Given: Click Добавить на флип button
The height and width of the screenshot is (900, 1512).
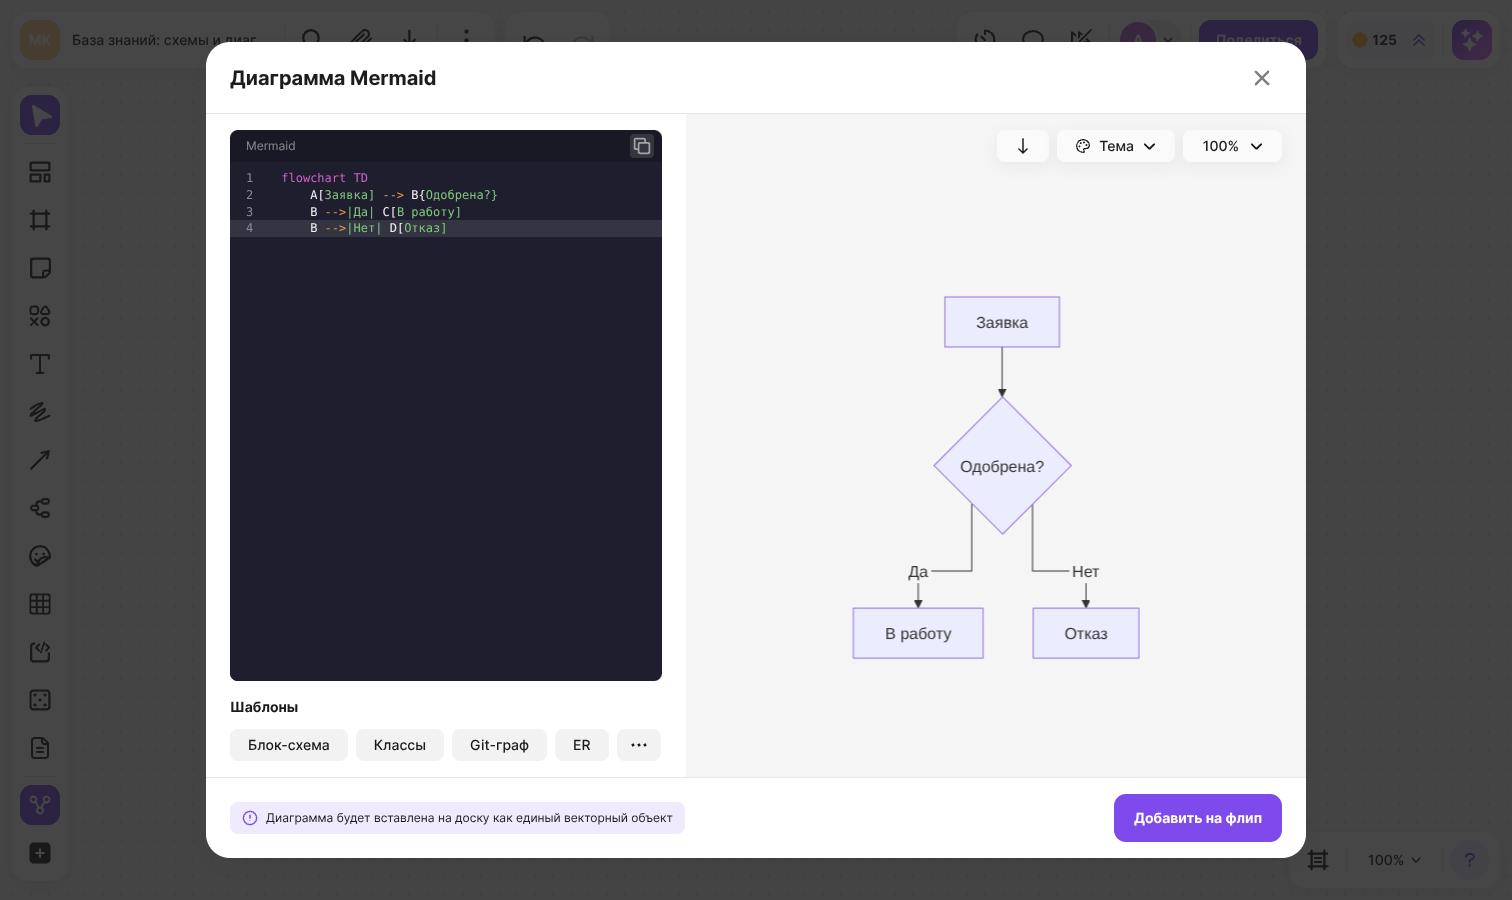Looking at the screenshot, I should point(1198,818).
